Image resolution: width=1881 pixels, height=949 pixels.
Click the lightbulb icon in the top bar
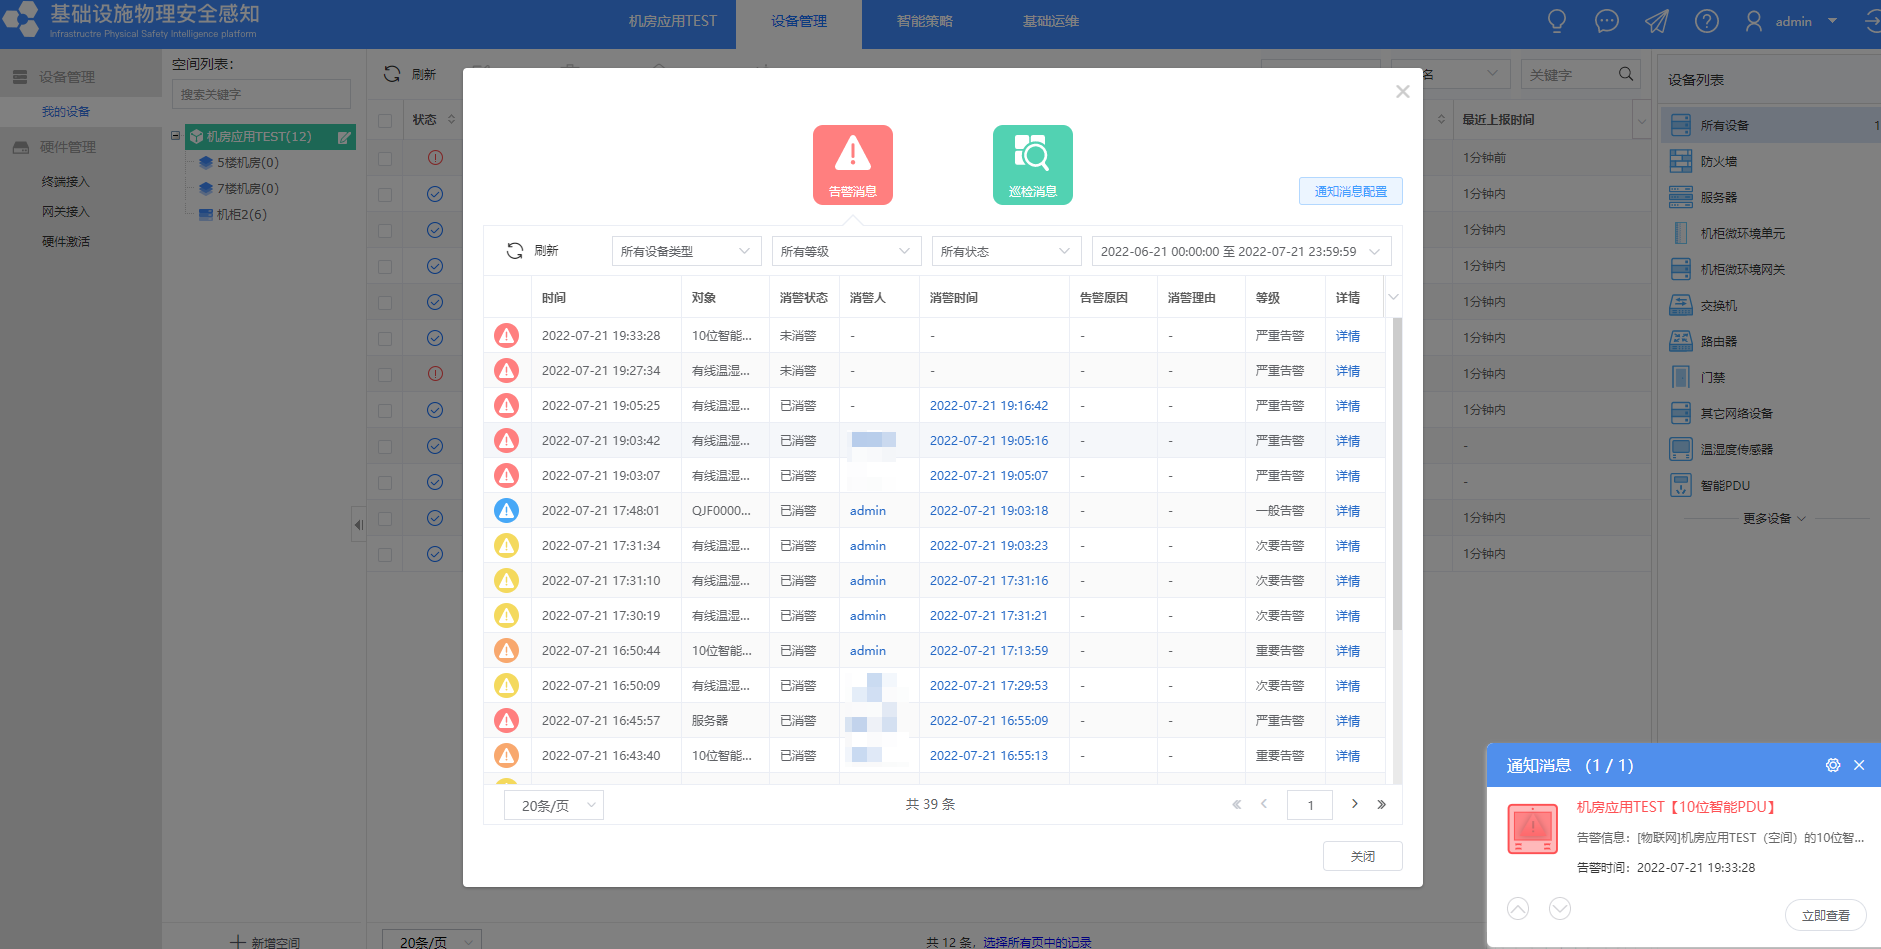coord(1557,21)
